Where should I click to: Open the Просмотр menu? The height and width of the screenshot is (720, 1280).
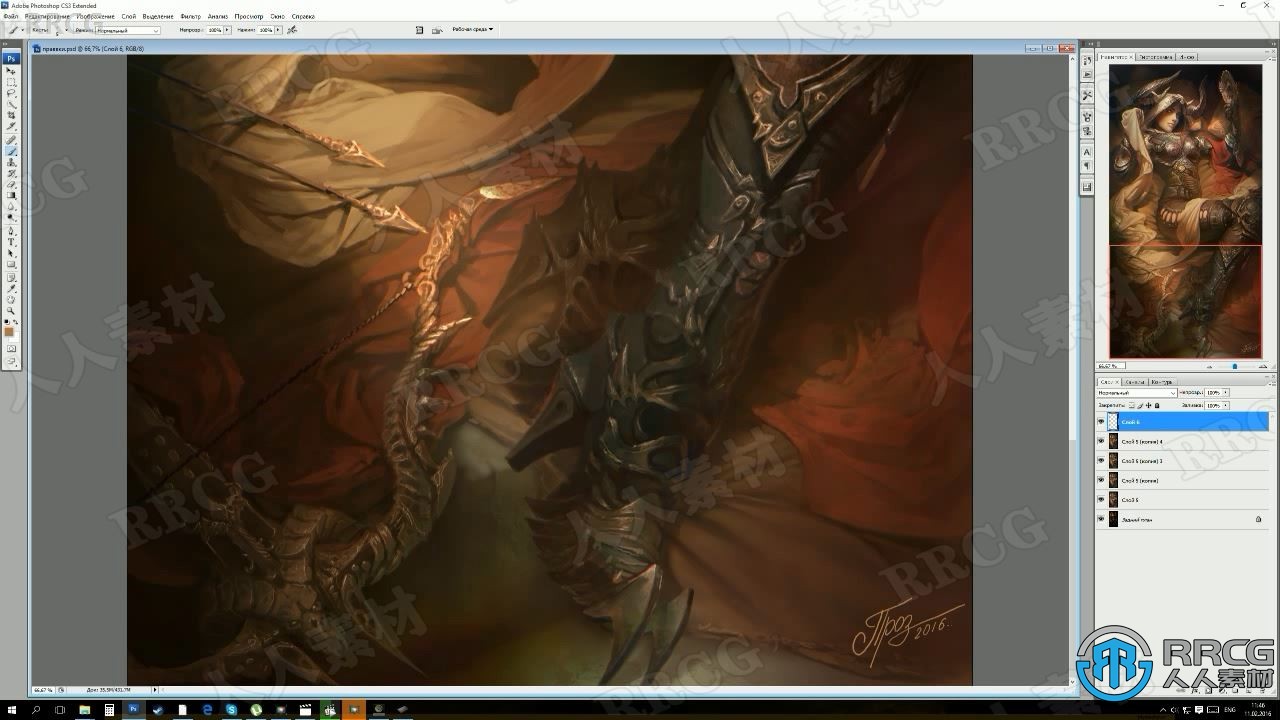tap(250, 17)
